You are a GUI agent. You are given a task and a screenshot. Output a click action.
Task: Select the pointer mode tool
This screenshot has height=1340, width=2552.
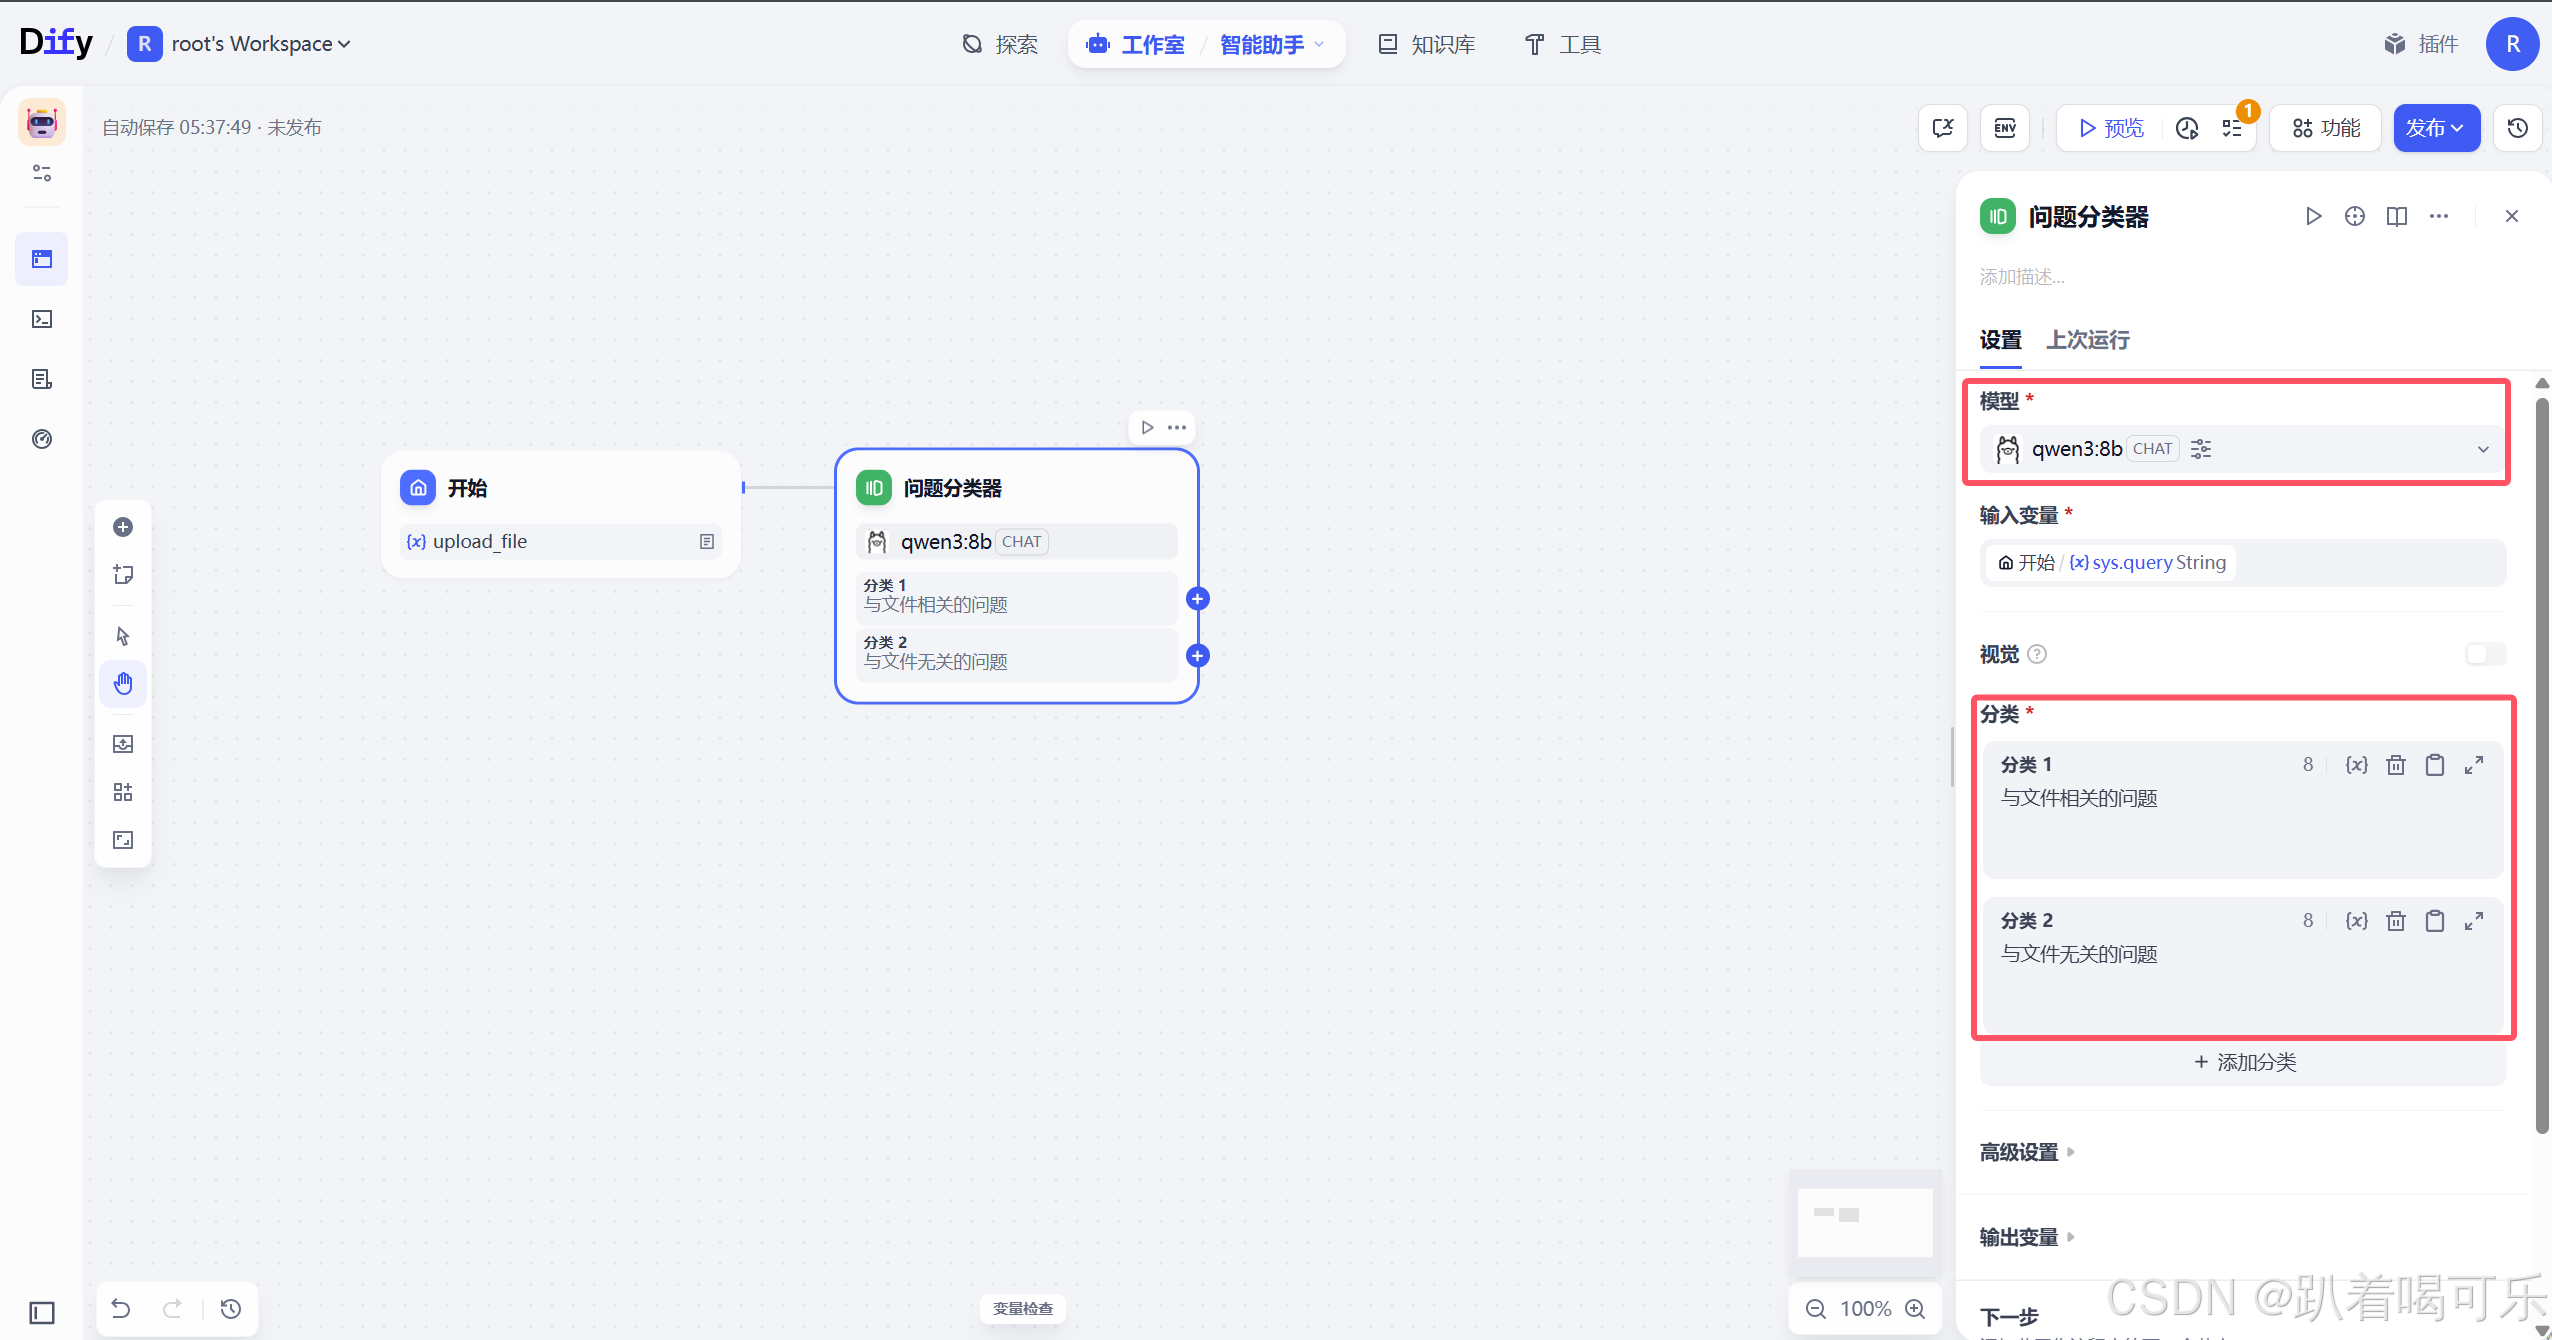[123, 636]
